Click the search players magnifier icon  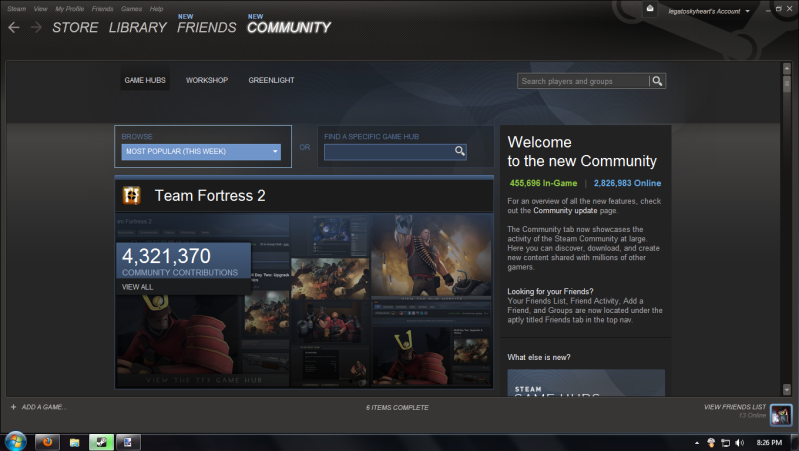tap(657, 81)
